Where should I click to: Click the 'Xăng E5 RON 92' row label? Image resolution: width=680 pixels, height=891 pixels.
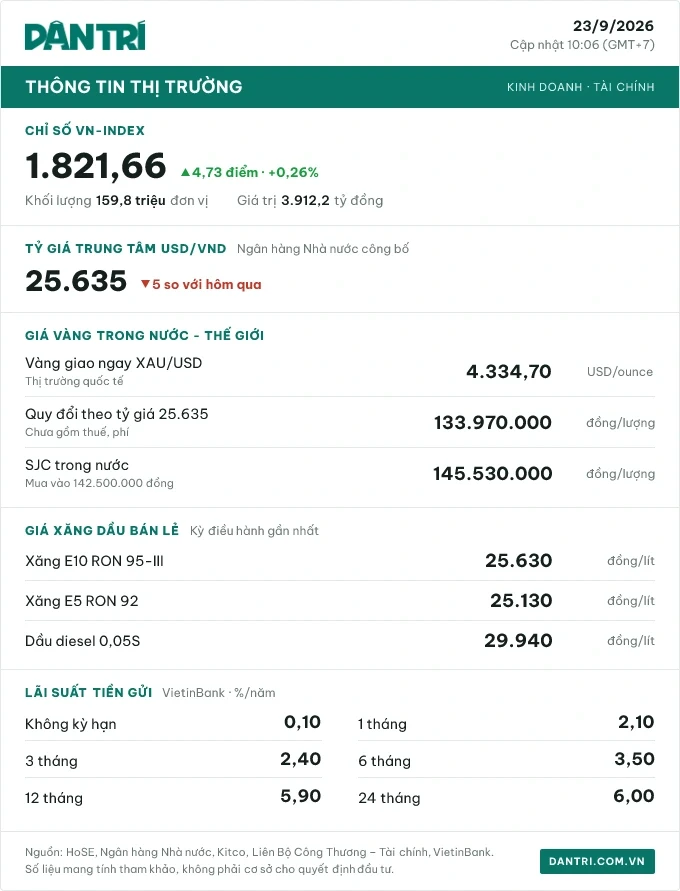[x=82, y=601]
